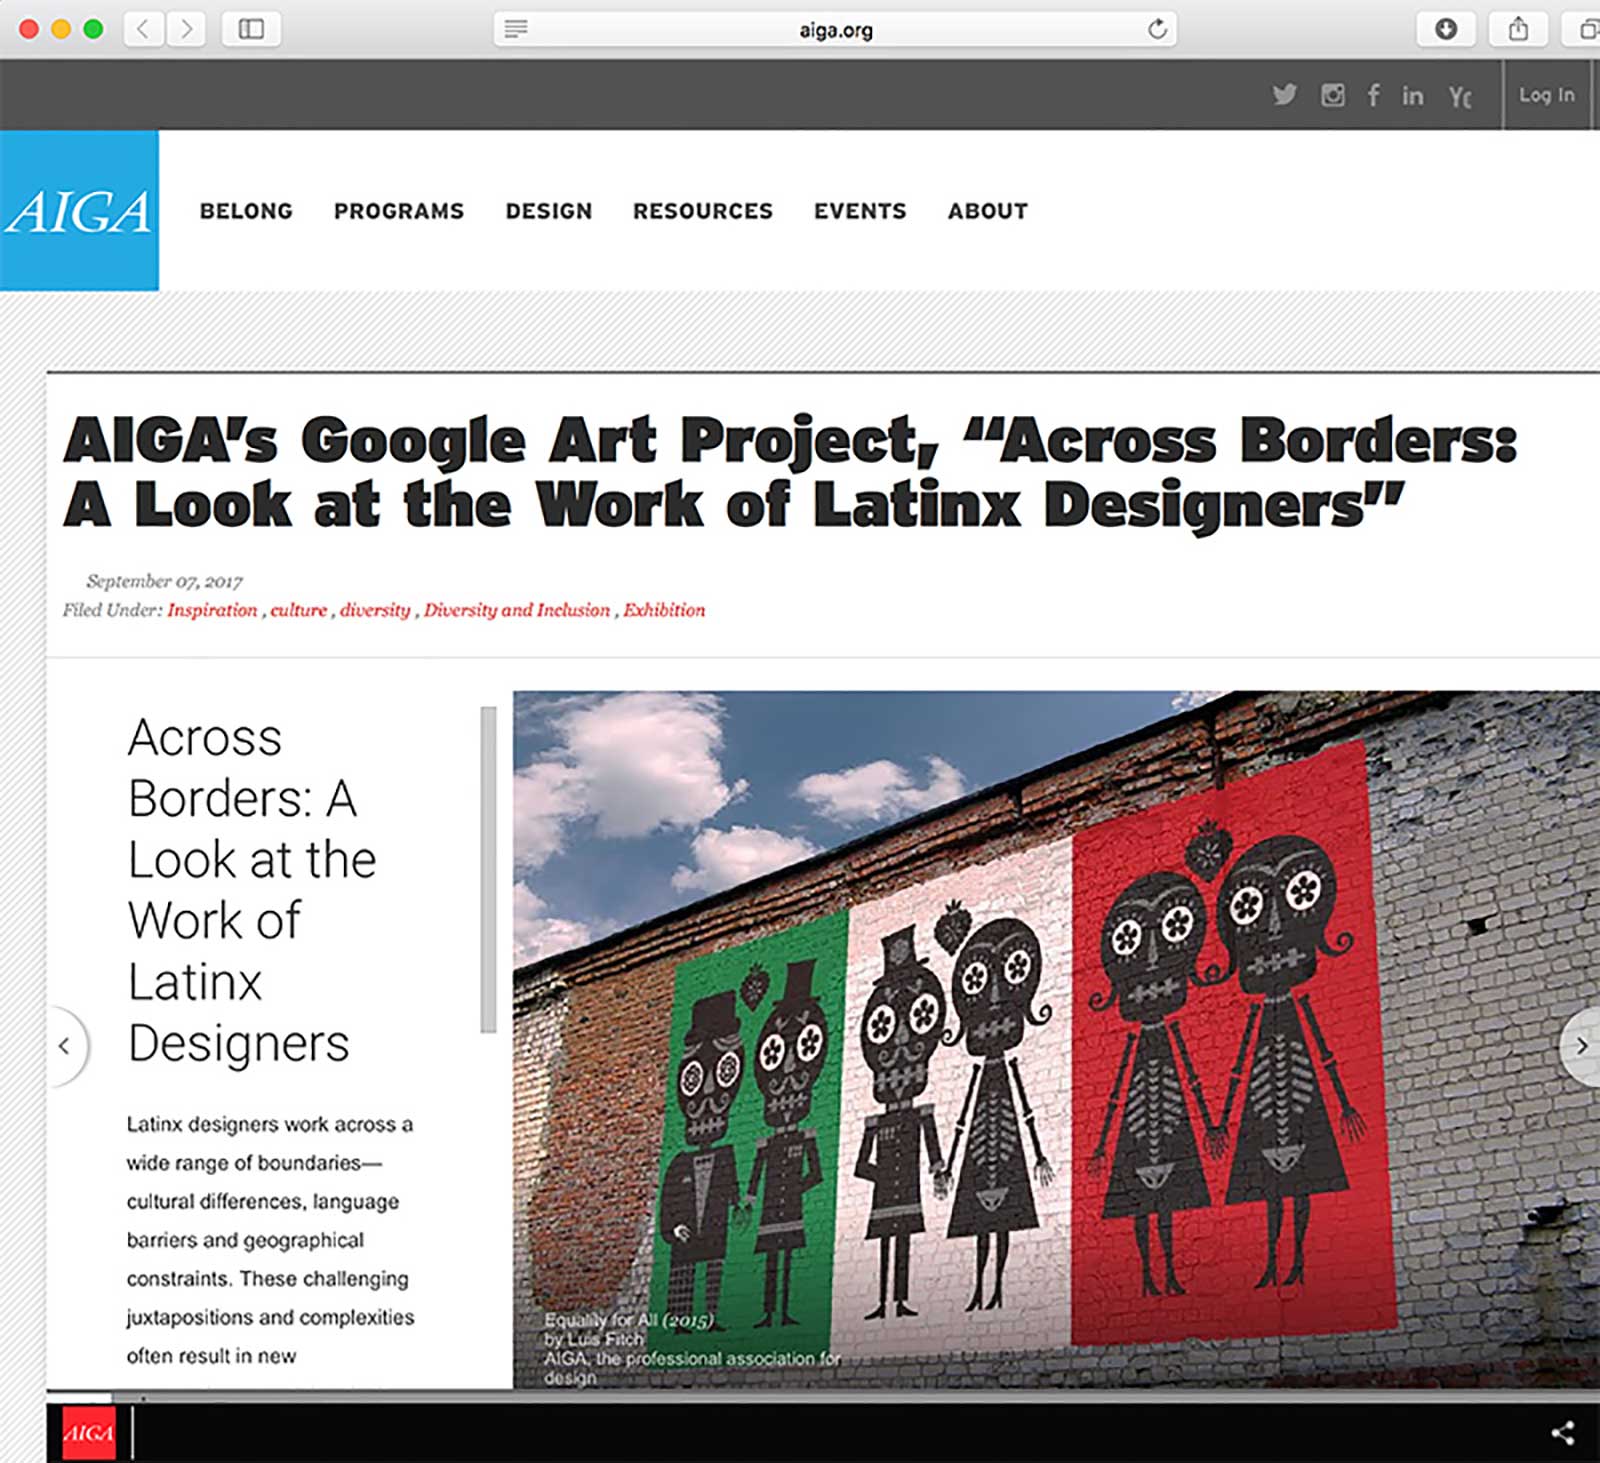
Task: Toggle the Safari sidebar button
Action: [251, 29]
